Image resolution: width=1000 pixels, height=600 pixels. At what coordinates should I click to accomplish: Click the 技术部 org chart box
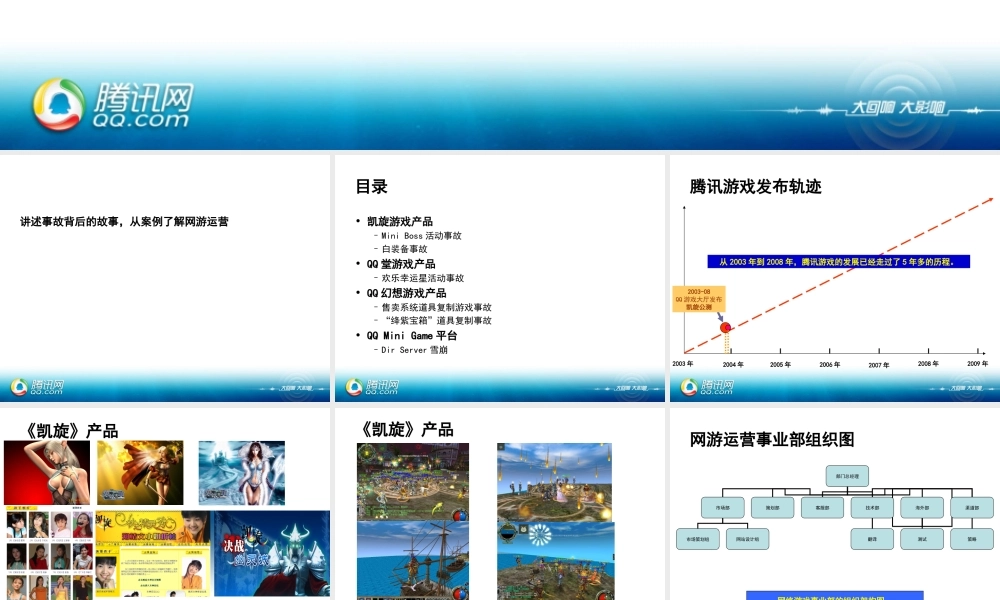tap(872, 508)
